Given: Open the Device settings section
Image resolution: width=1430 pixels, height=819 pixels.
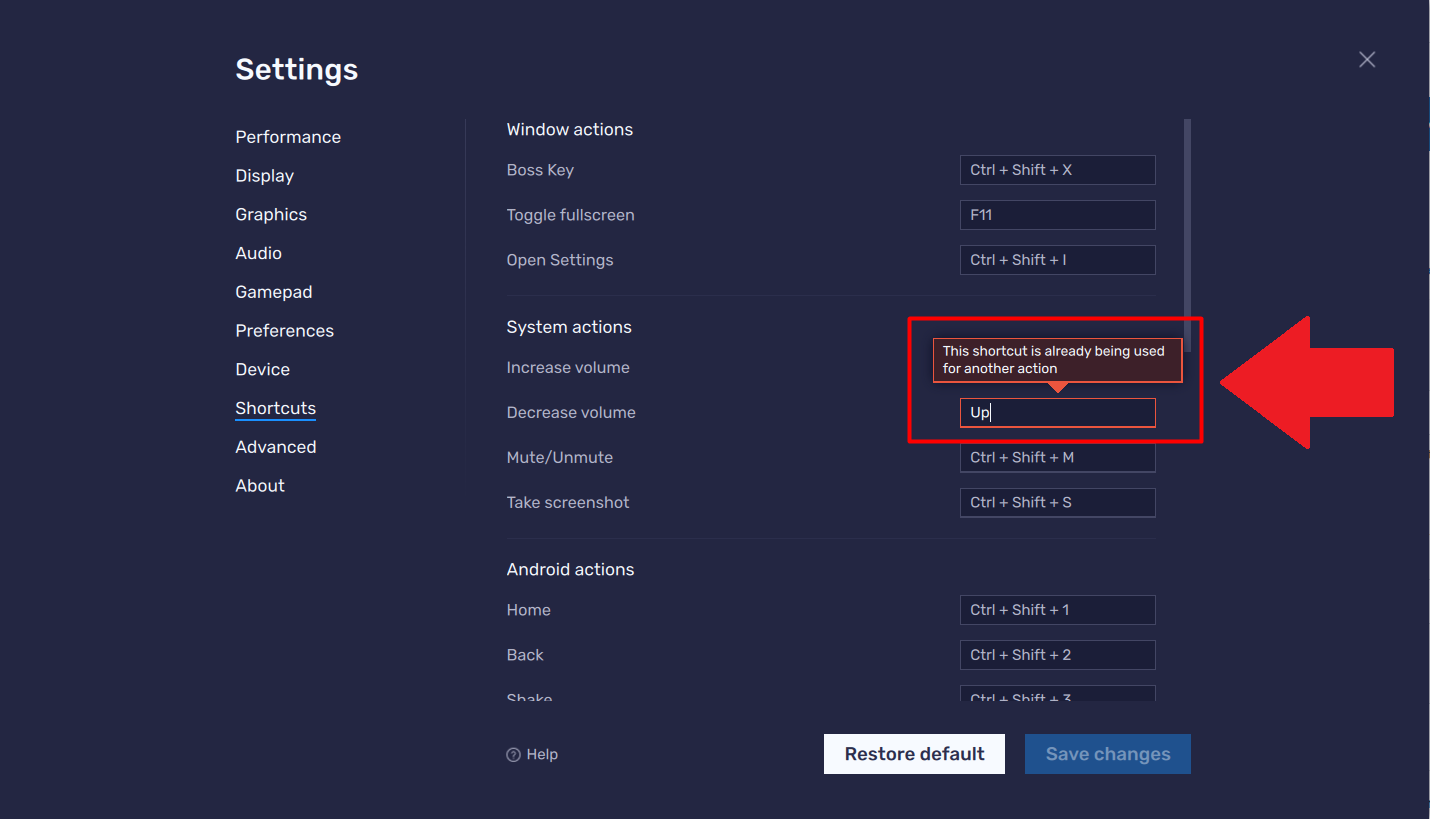Looking at the screenshot, I should [x=262, y=369].
